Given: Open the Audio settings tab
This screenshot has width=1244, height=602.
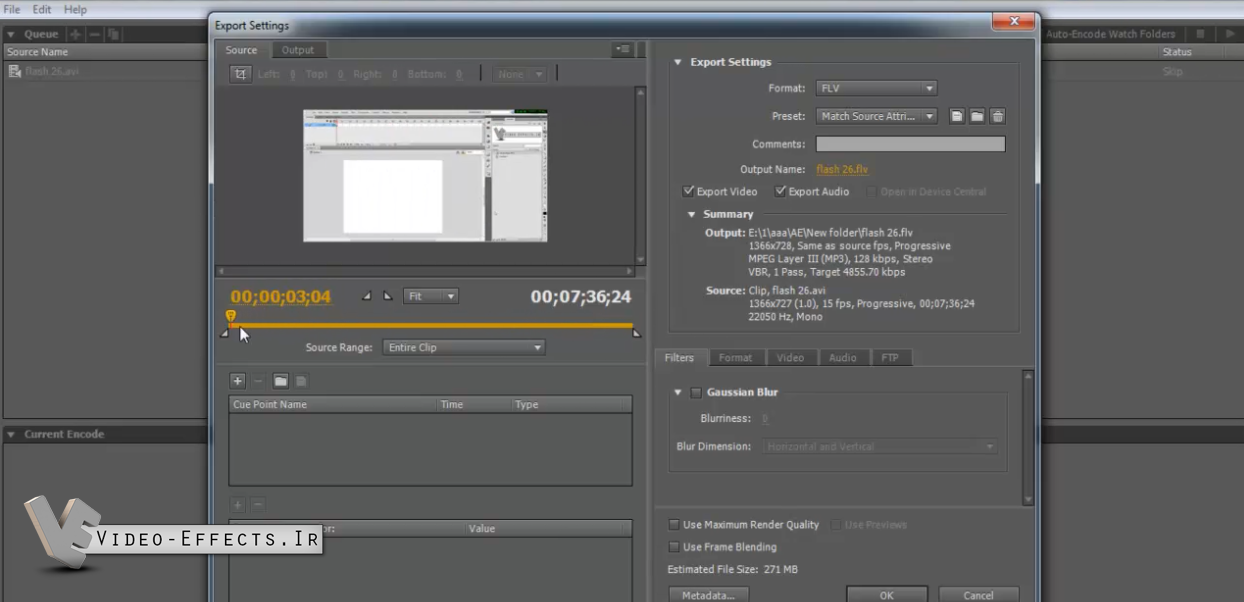Looking at the screenshot, I should [843, 357].
